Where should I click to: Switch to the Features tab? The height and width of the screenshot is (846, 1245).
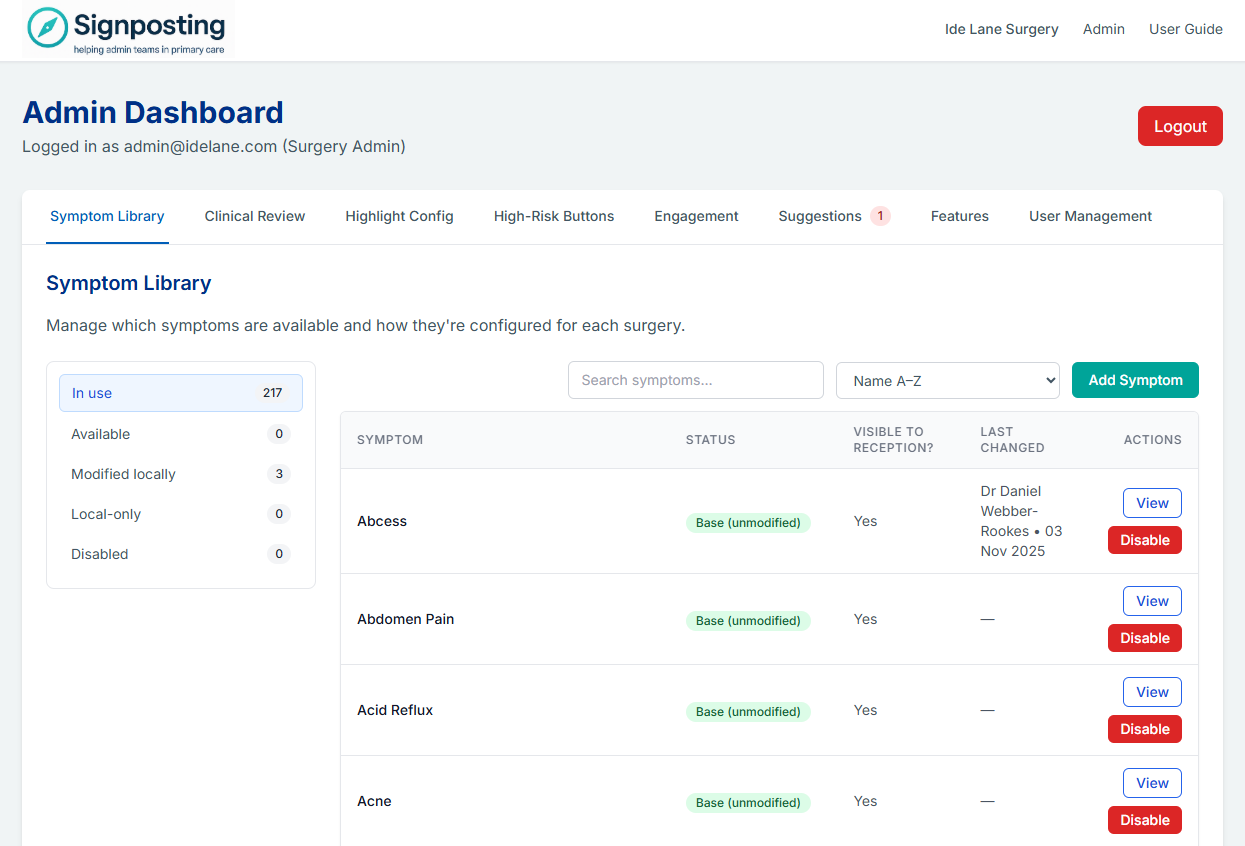click(x=959, y=216)
